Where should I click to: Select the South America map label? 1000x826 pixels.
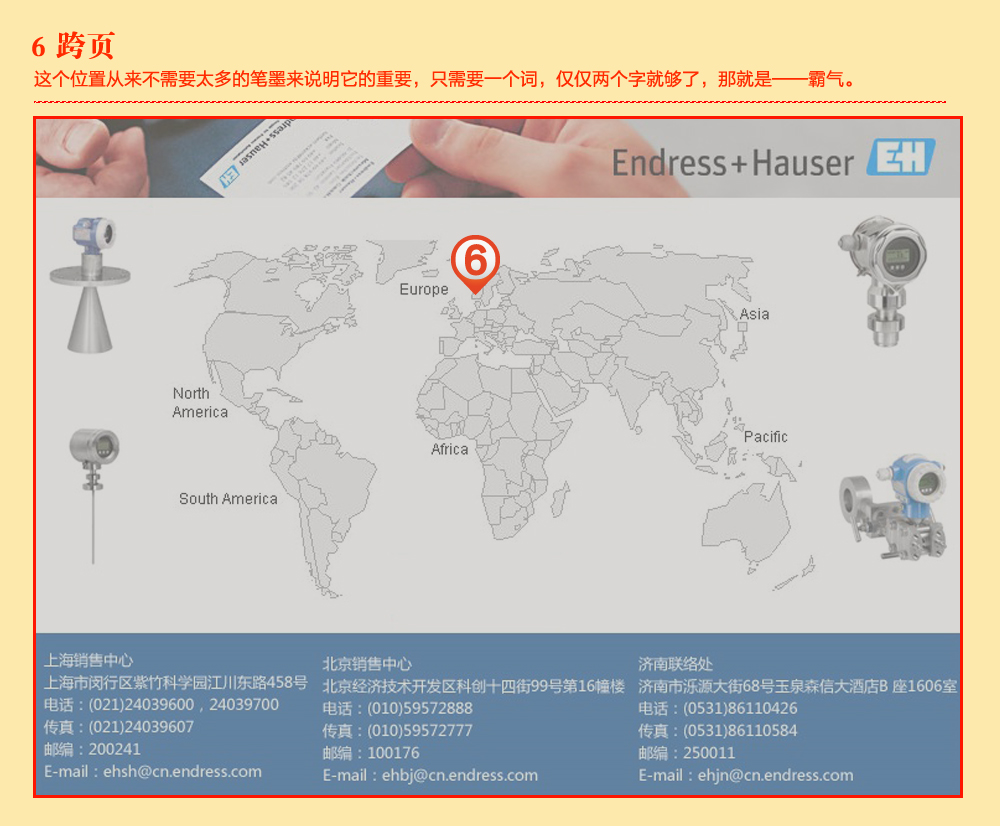coord(228,499)
